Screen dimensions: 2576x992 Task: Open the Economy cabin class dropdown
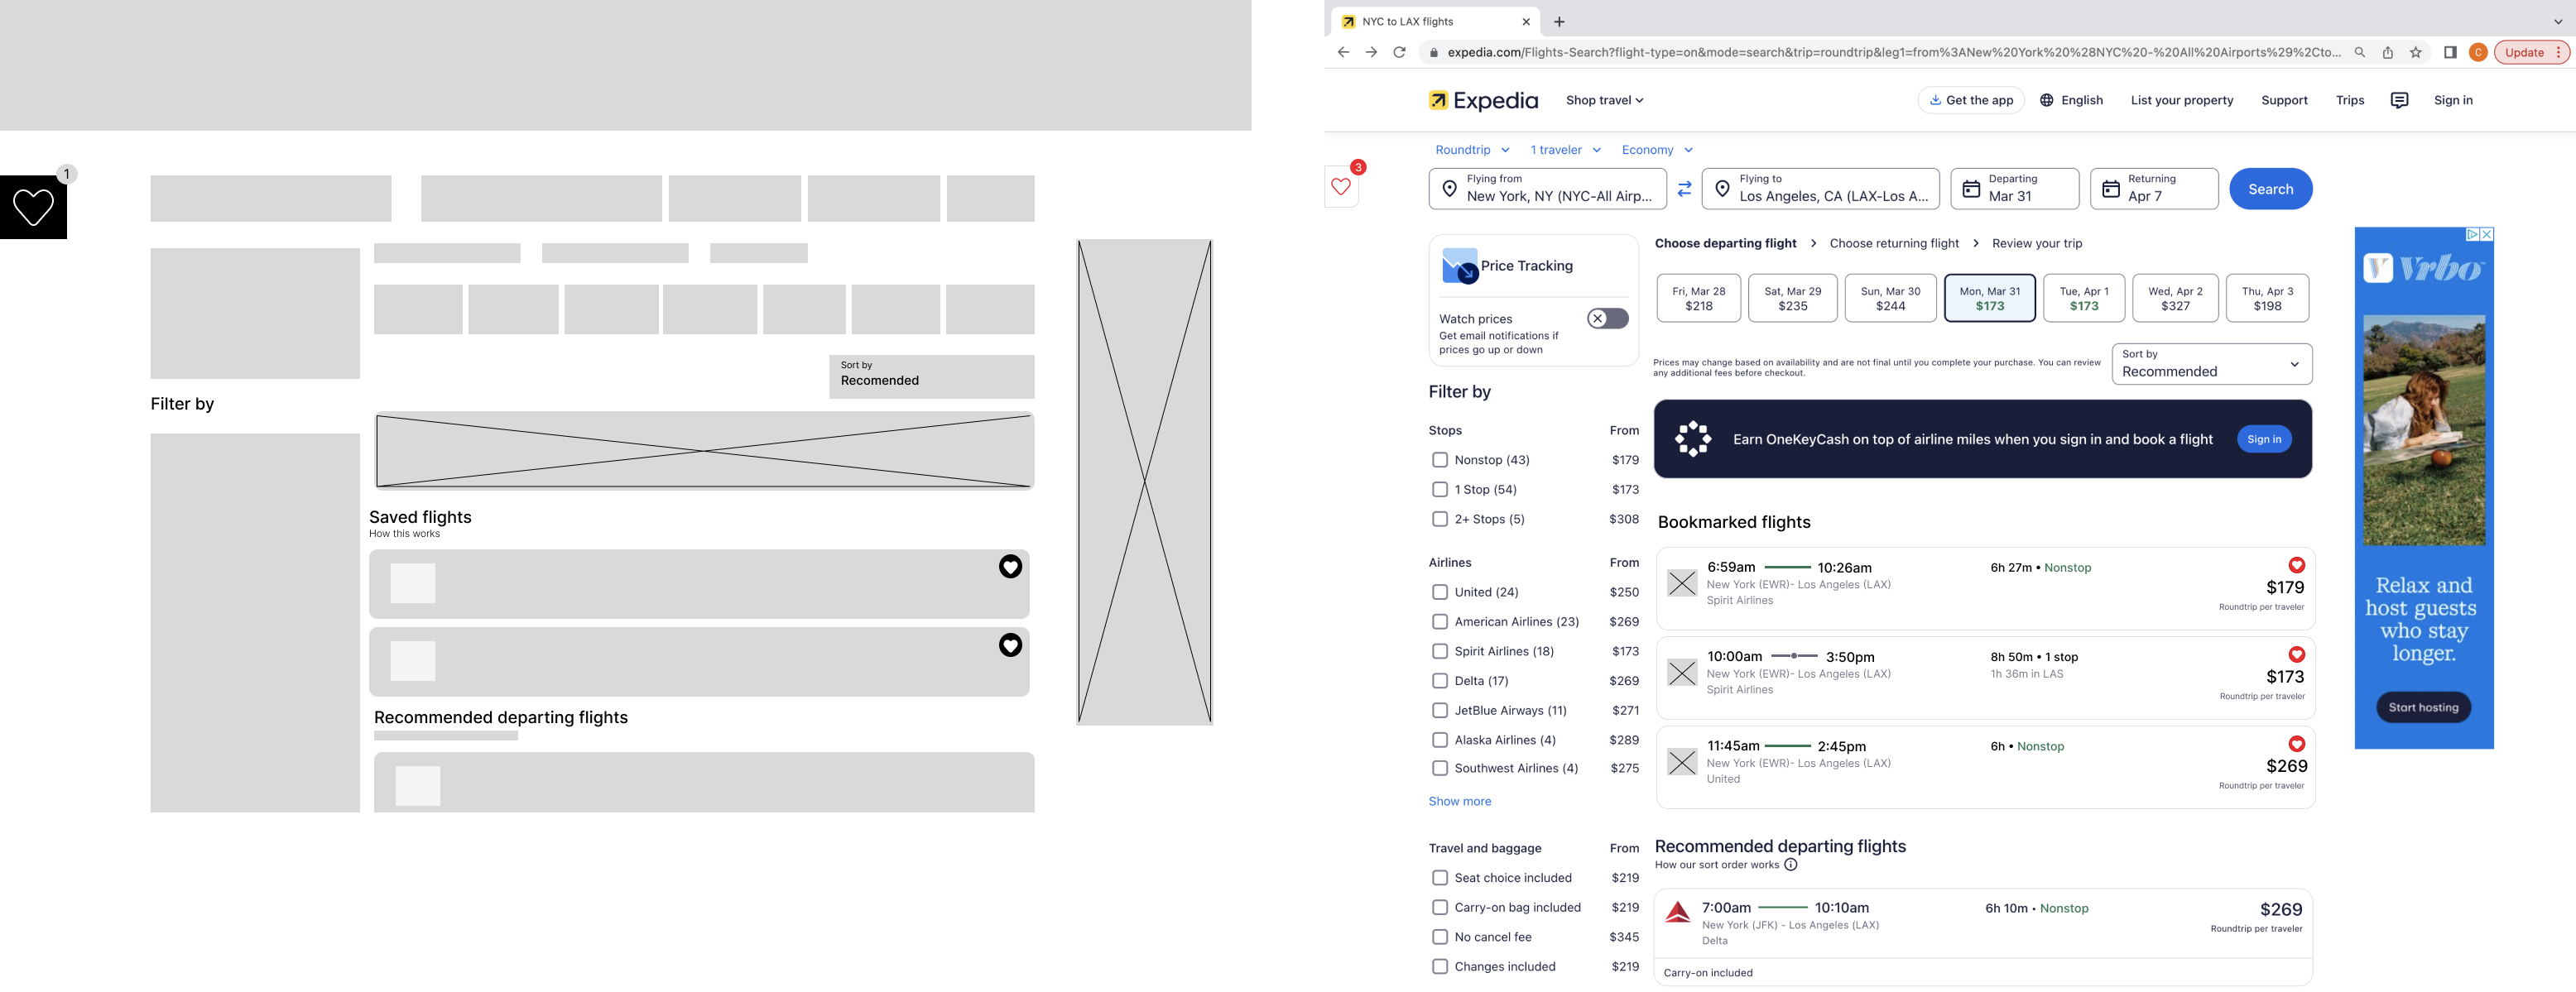pyautogui.click(x=1656, y=150)
